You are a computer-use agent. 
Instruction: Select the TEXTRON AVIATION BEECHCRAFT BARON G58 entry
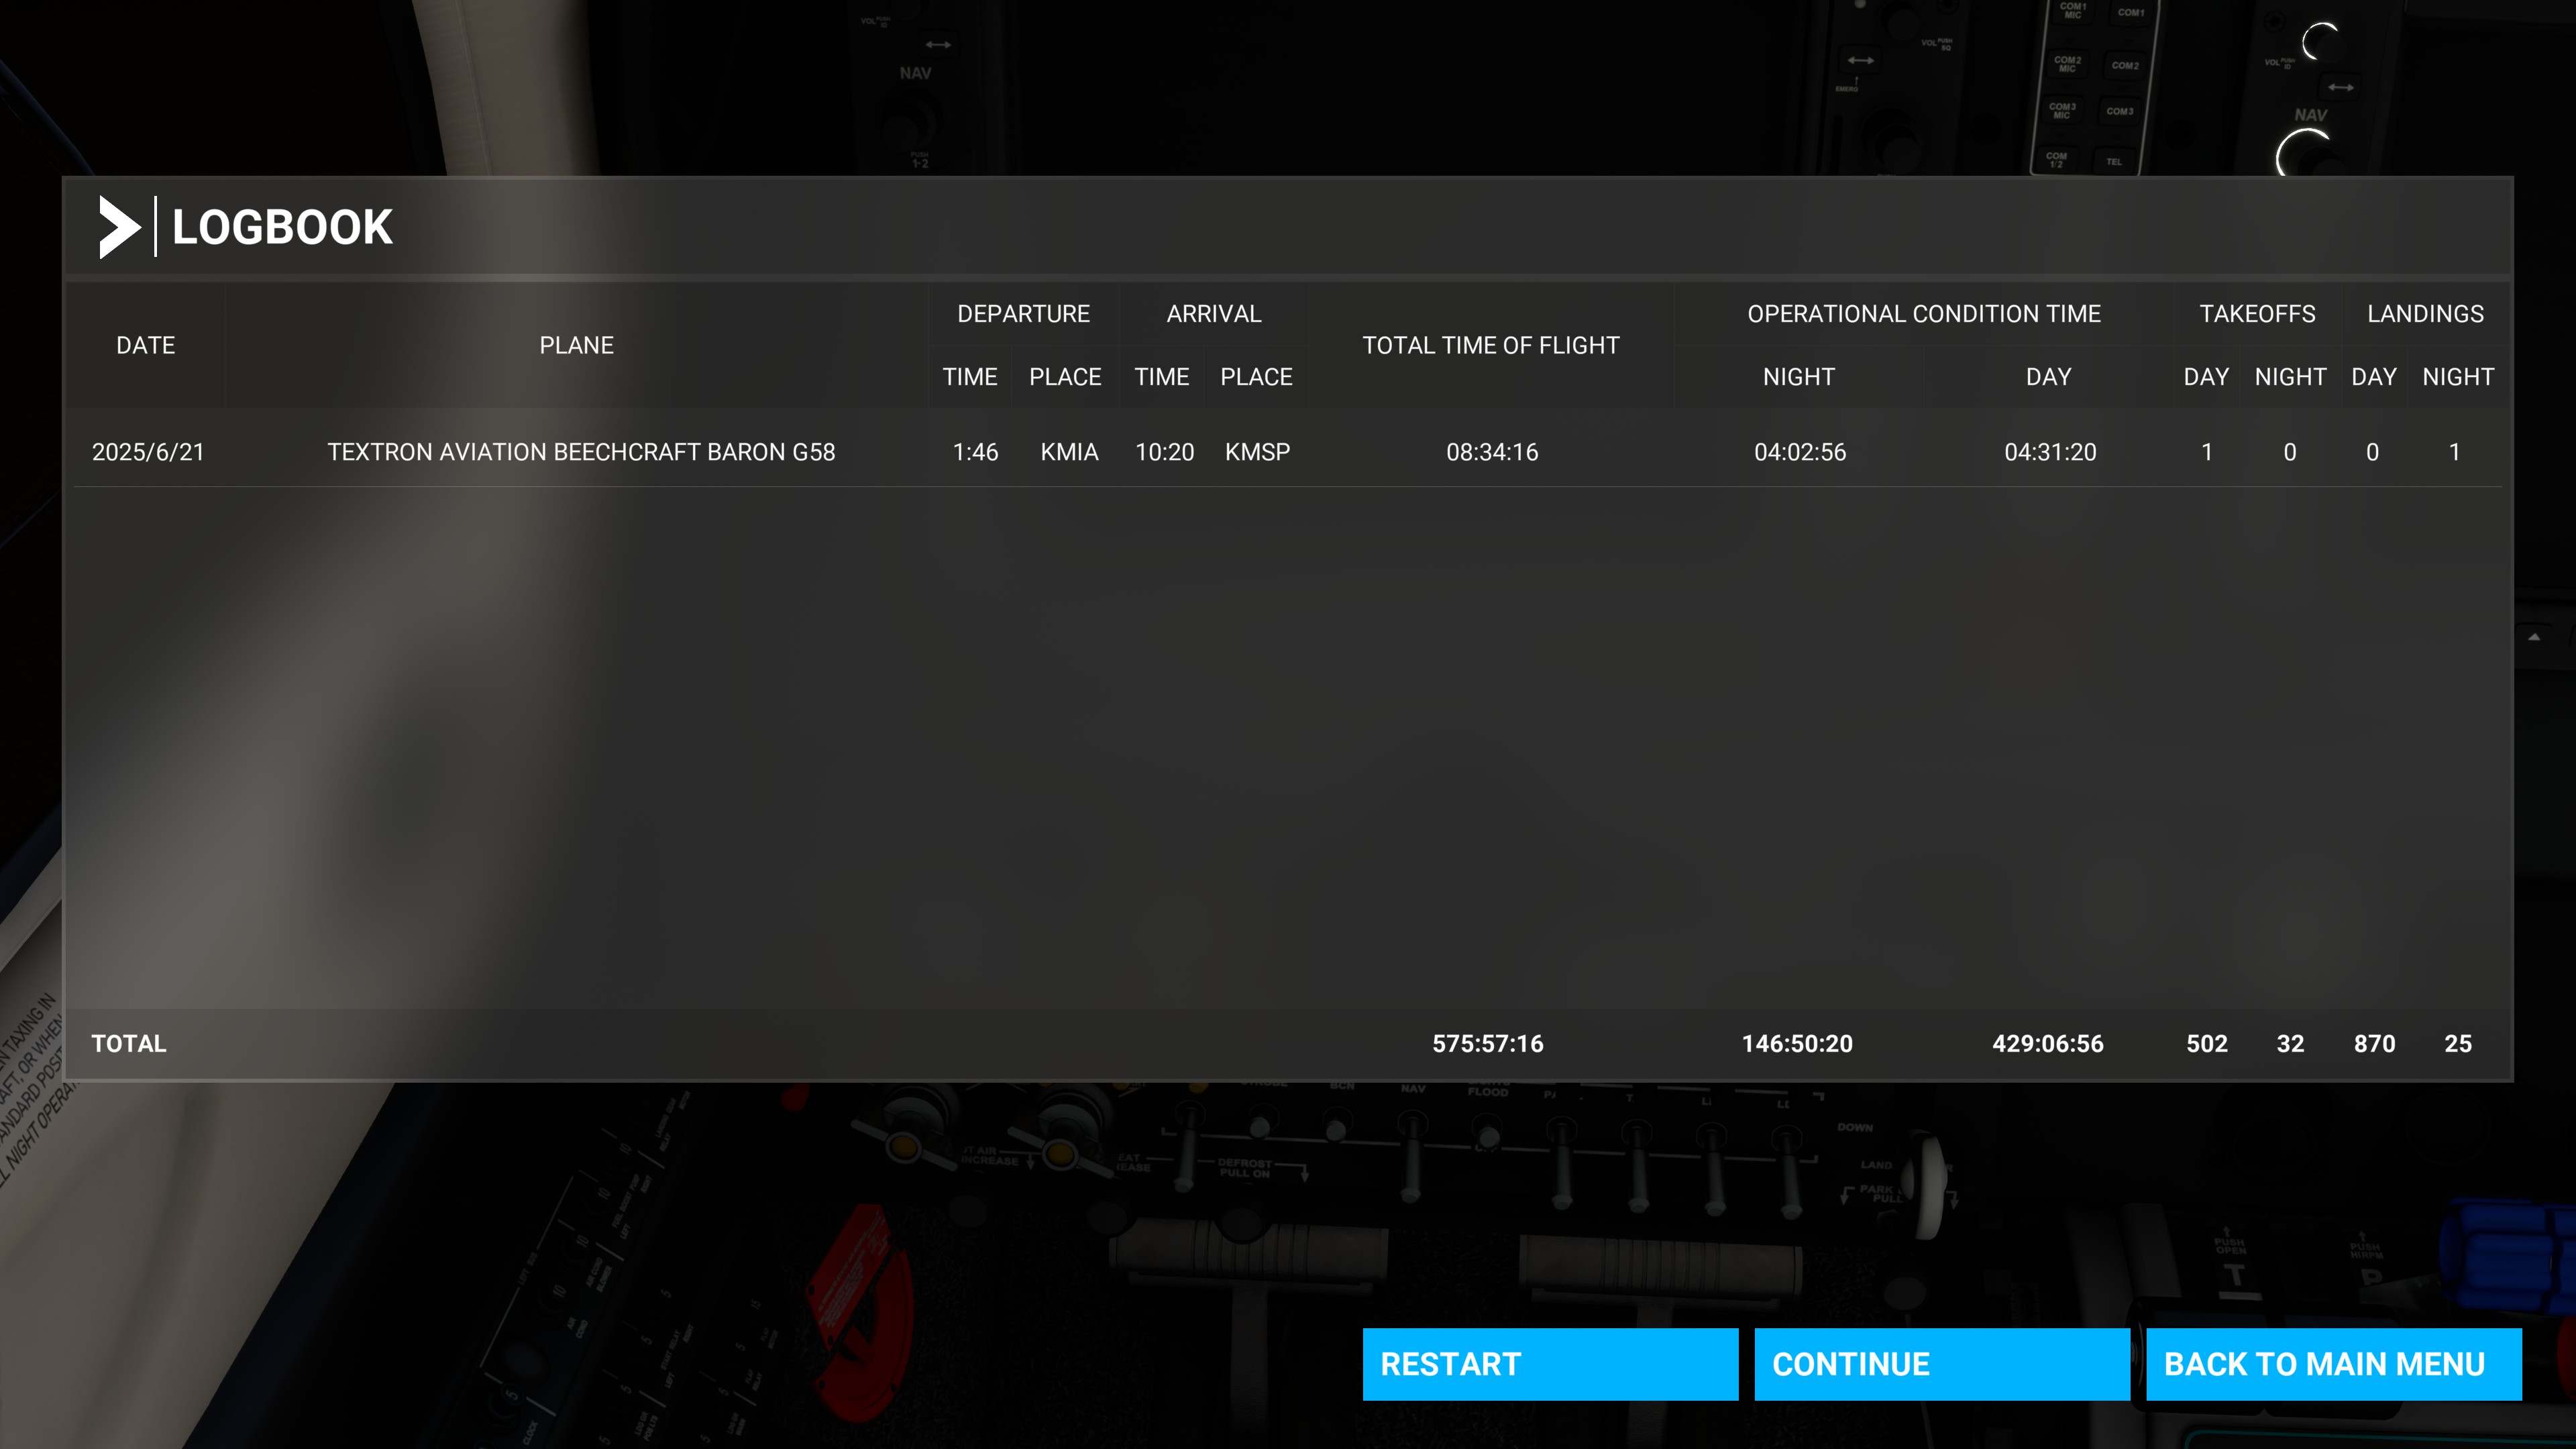[x=581, y=452]
